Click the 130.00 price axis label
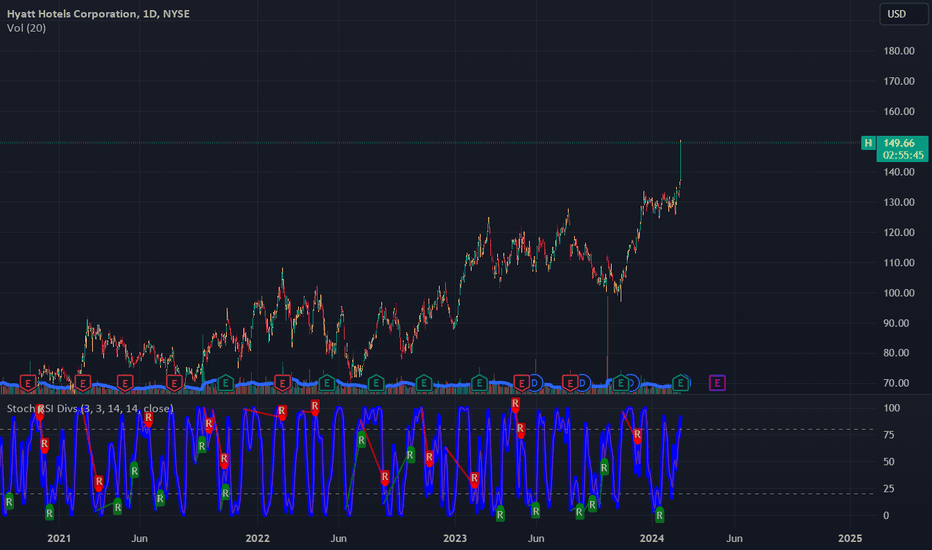932x550 pixels. click(x=899, y=202)
